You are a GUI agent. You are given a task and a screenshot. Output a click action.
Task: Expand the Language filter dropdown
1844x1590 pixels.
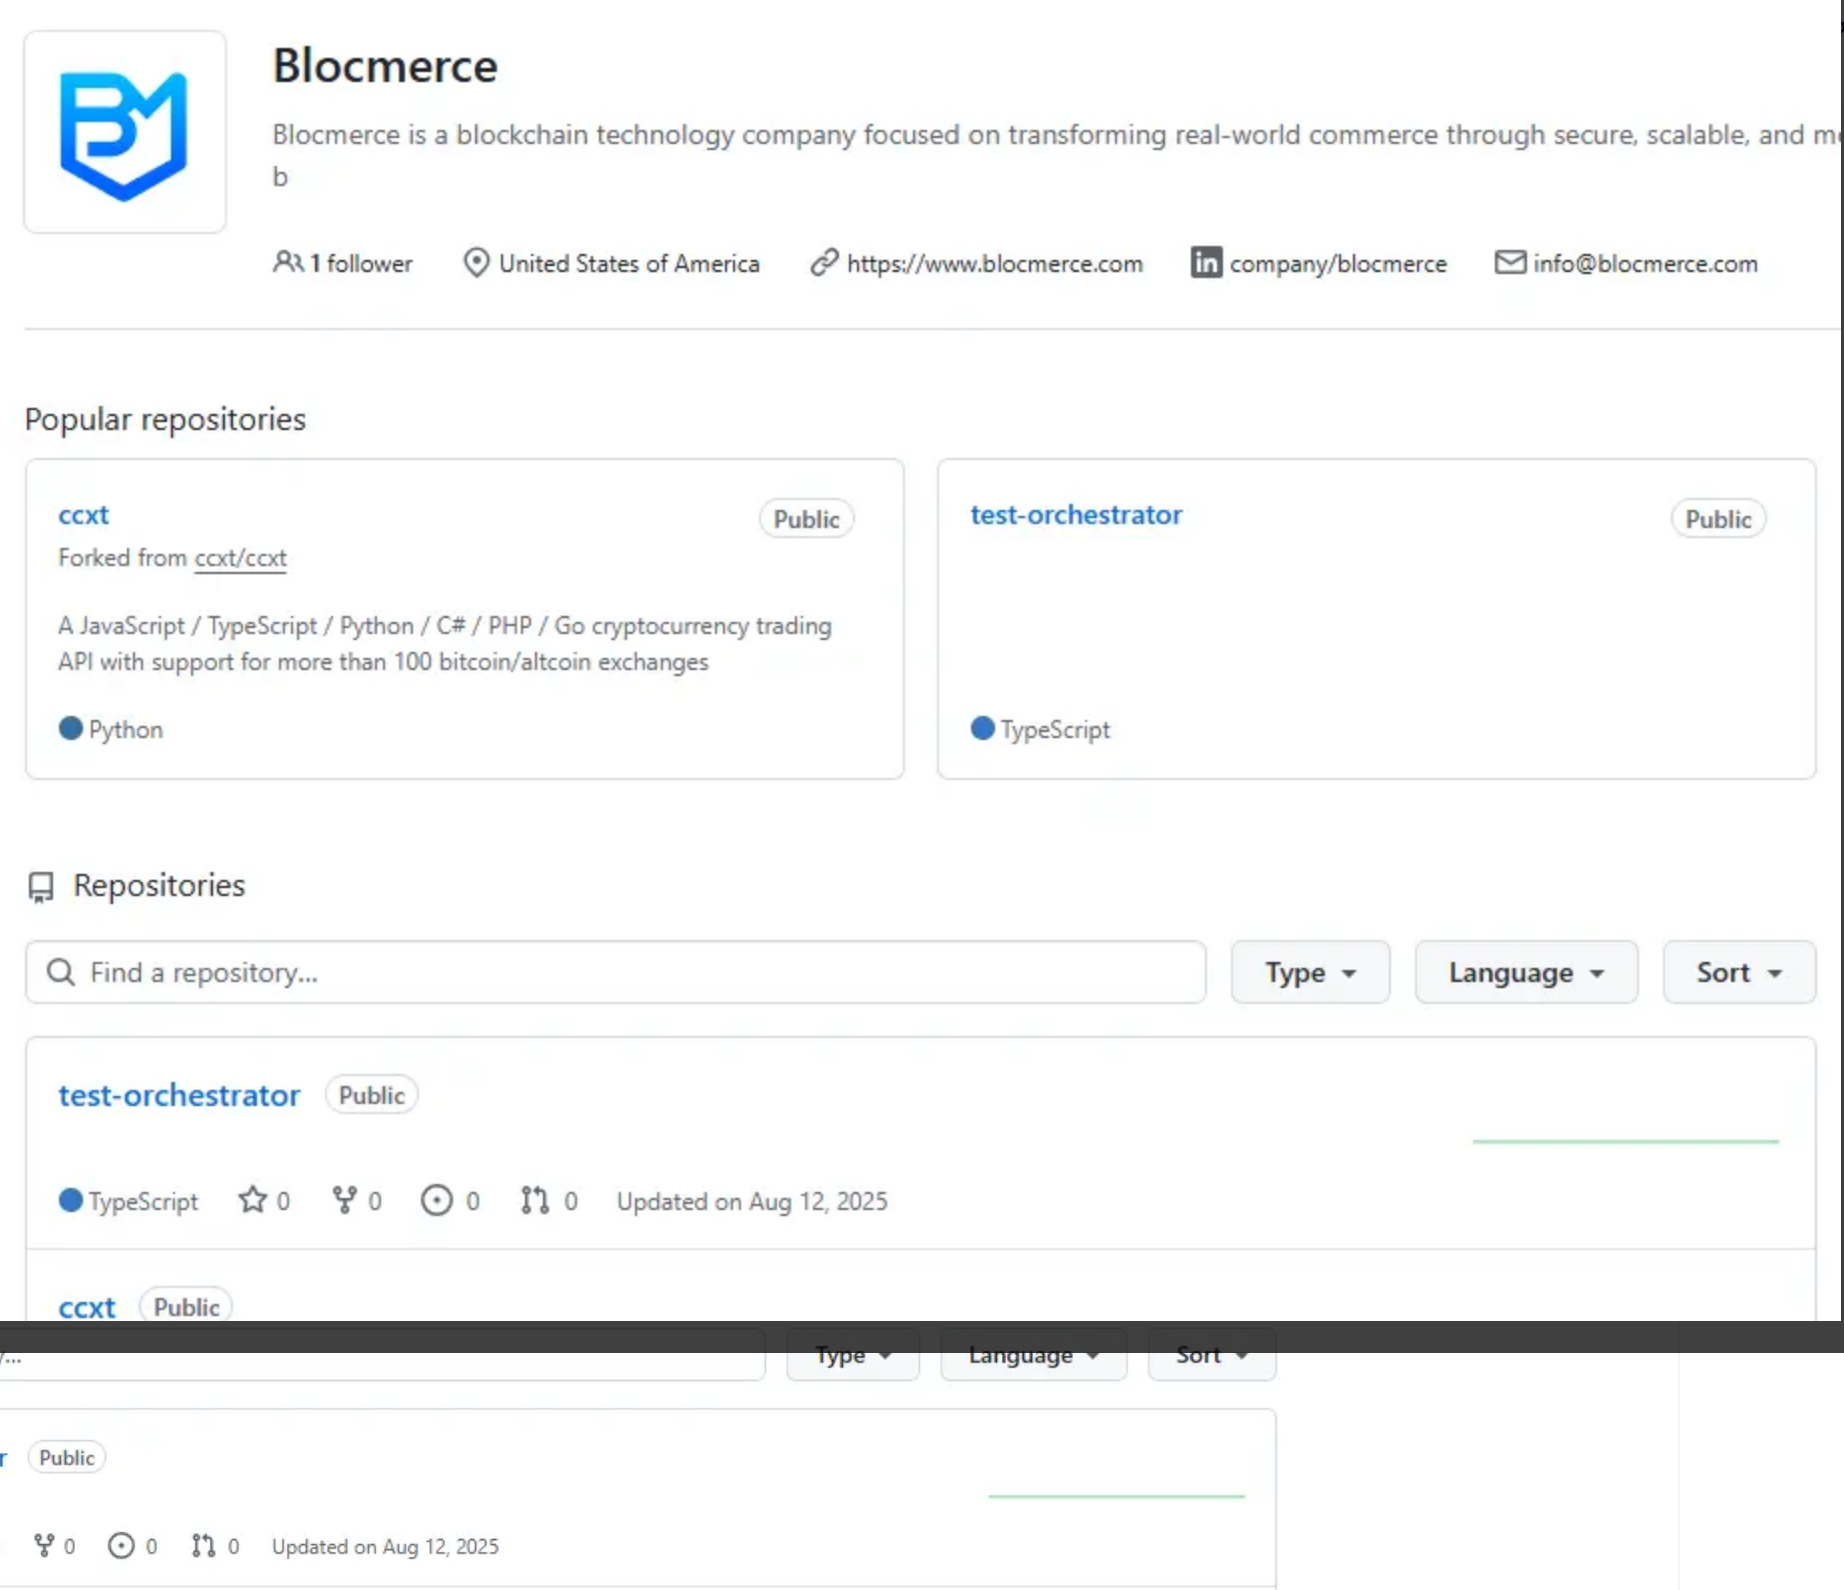tap(1526, 972)
